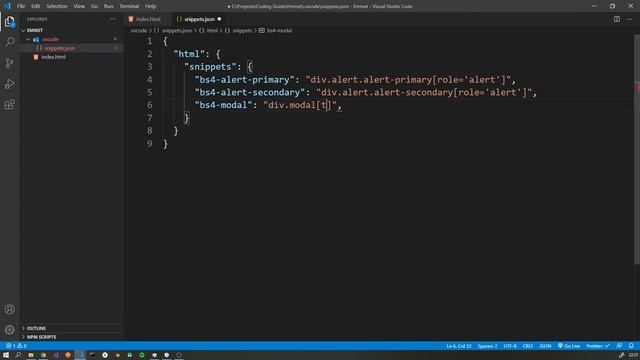Image resolution: width=640 pixels, height=360 pixels.
Task: Open the View menu
Action: (x=79, y=6)
